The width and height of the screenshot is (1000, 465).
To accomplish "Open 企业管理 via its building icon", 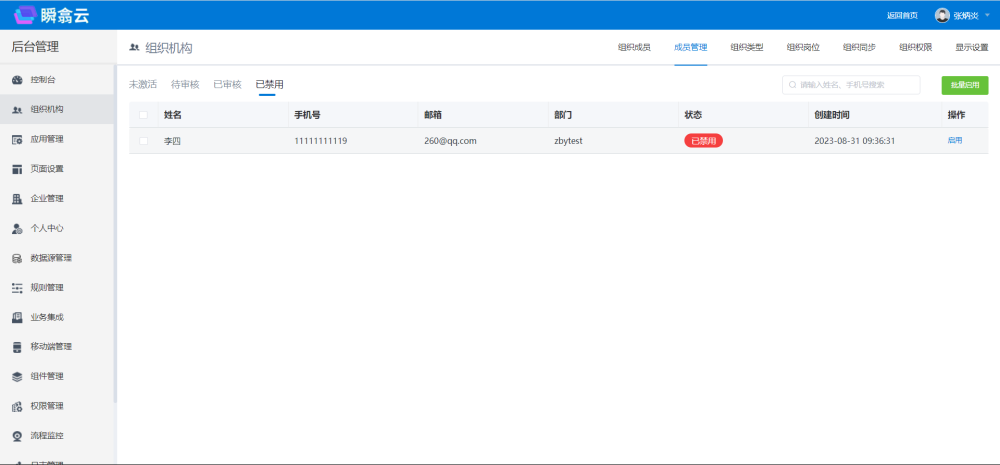I will [17, 198].
